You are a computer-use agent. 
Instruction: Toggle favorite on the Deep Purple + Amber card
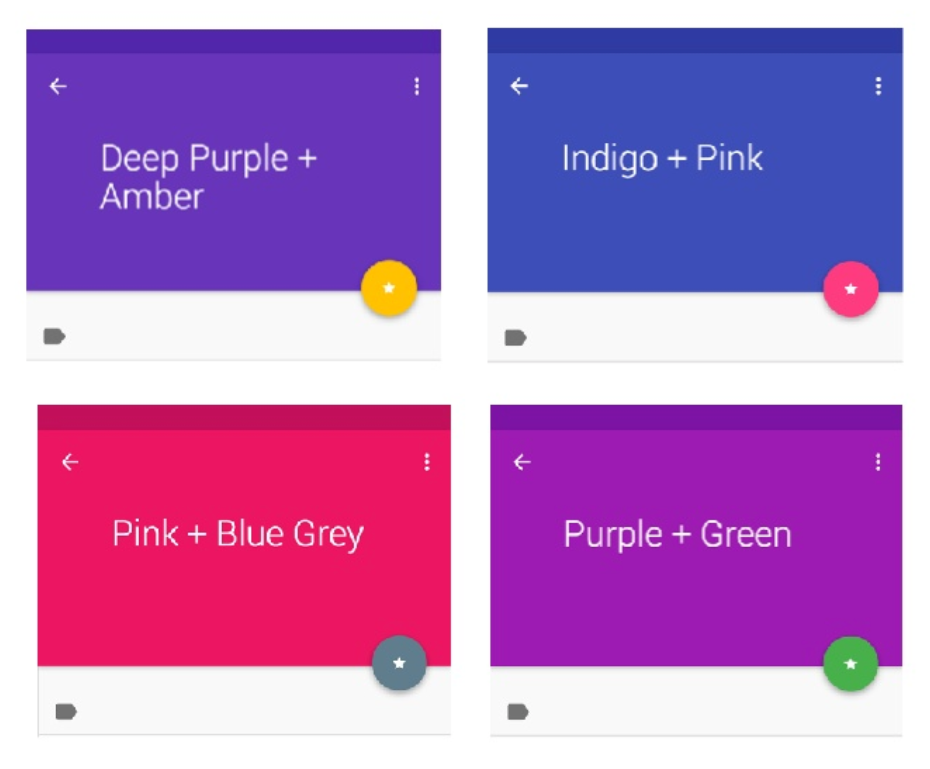(x=389, y=288)
